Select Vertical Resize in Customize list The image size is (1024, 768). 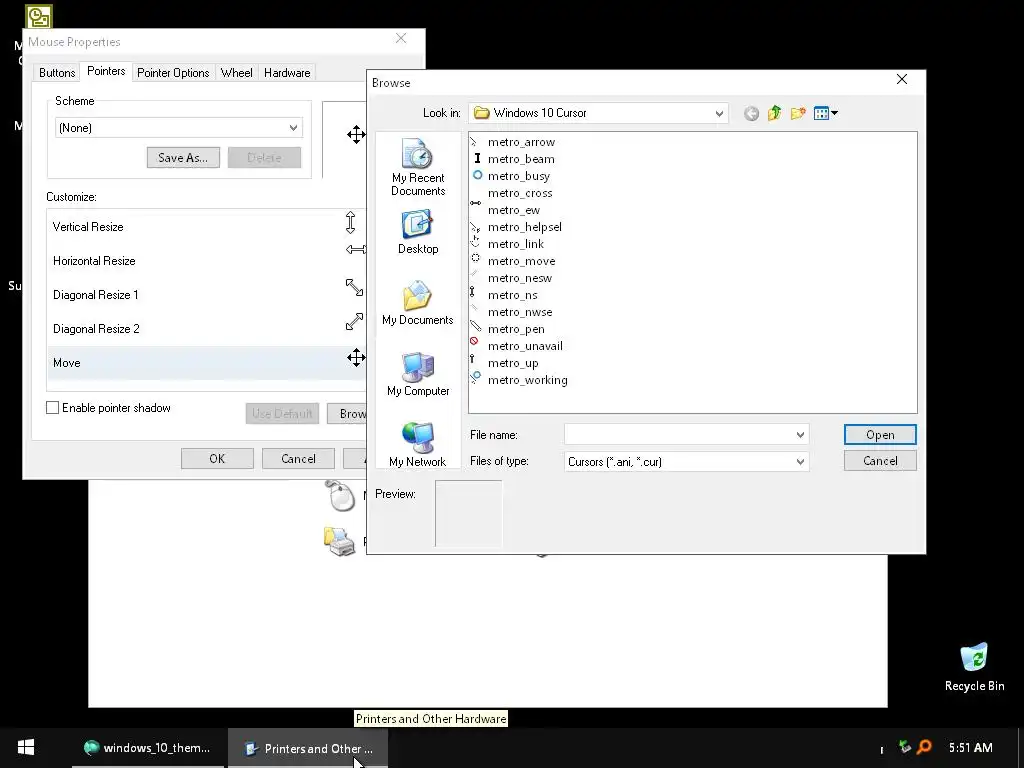tap(206, 227)
